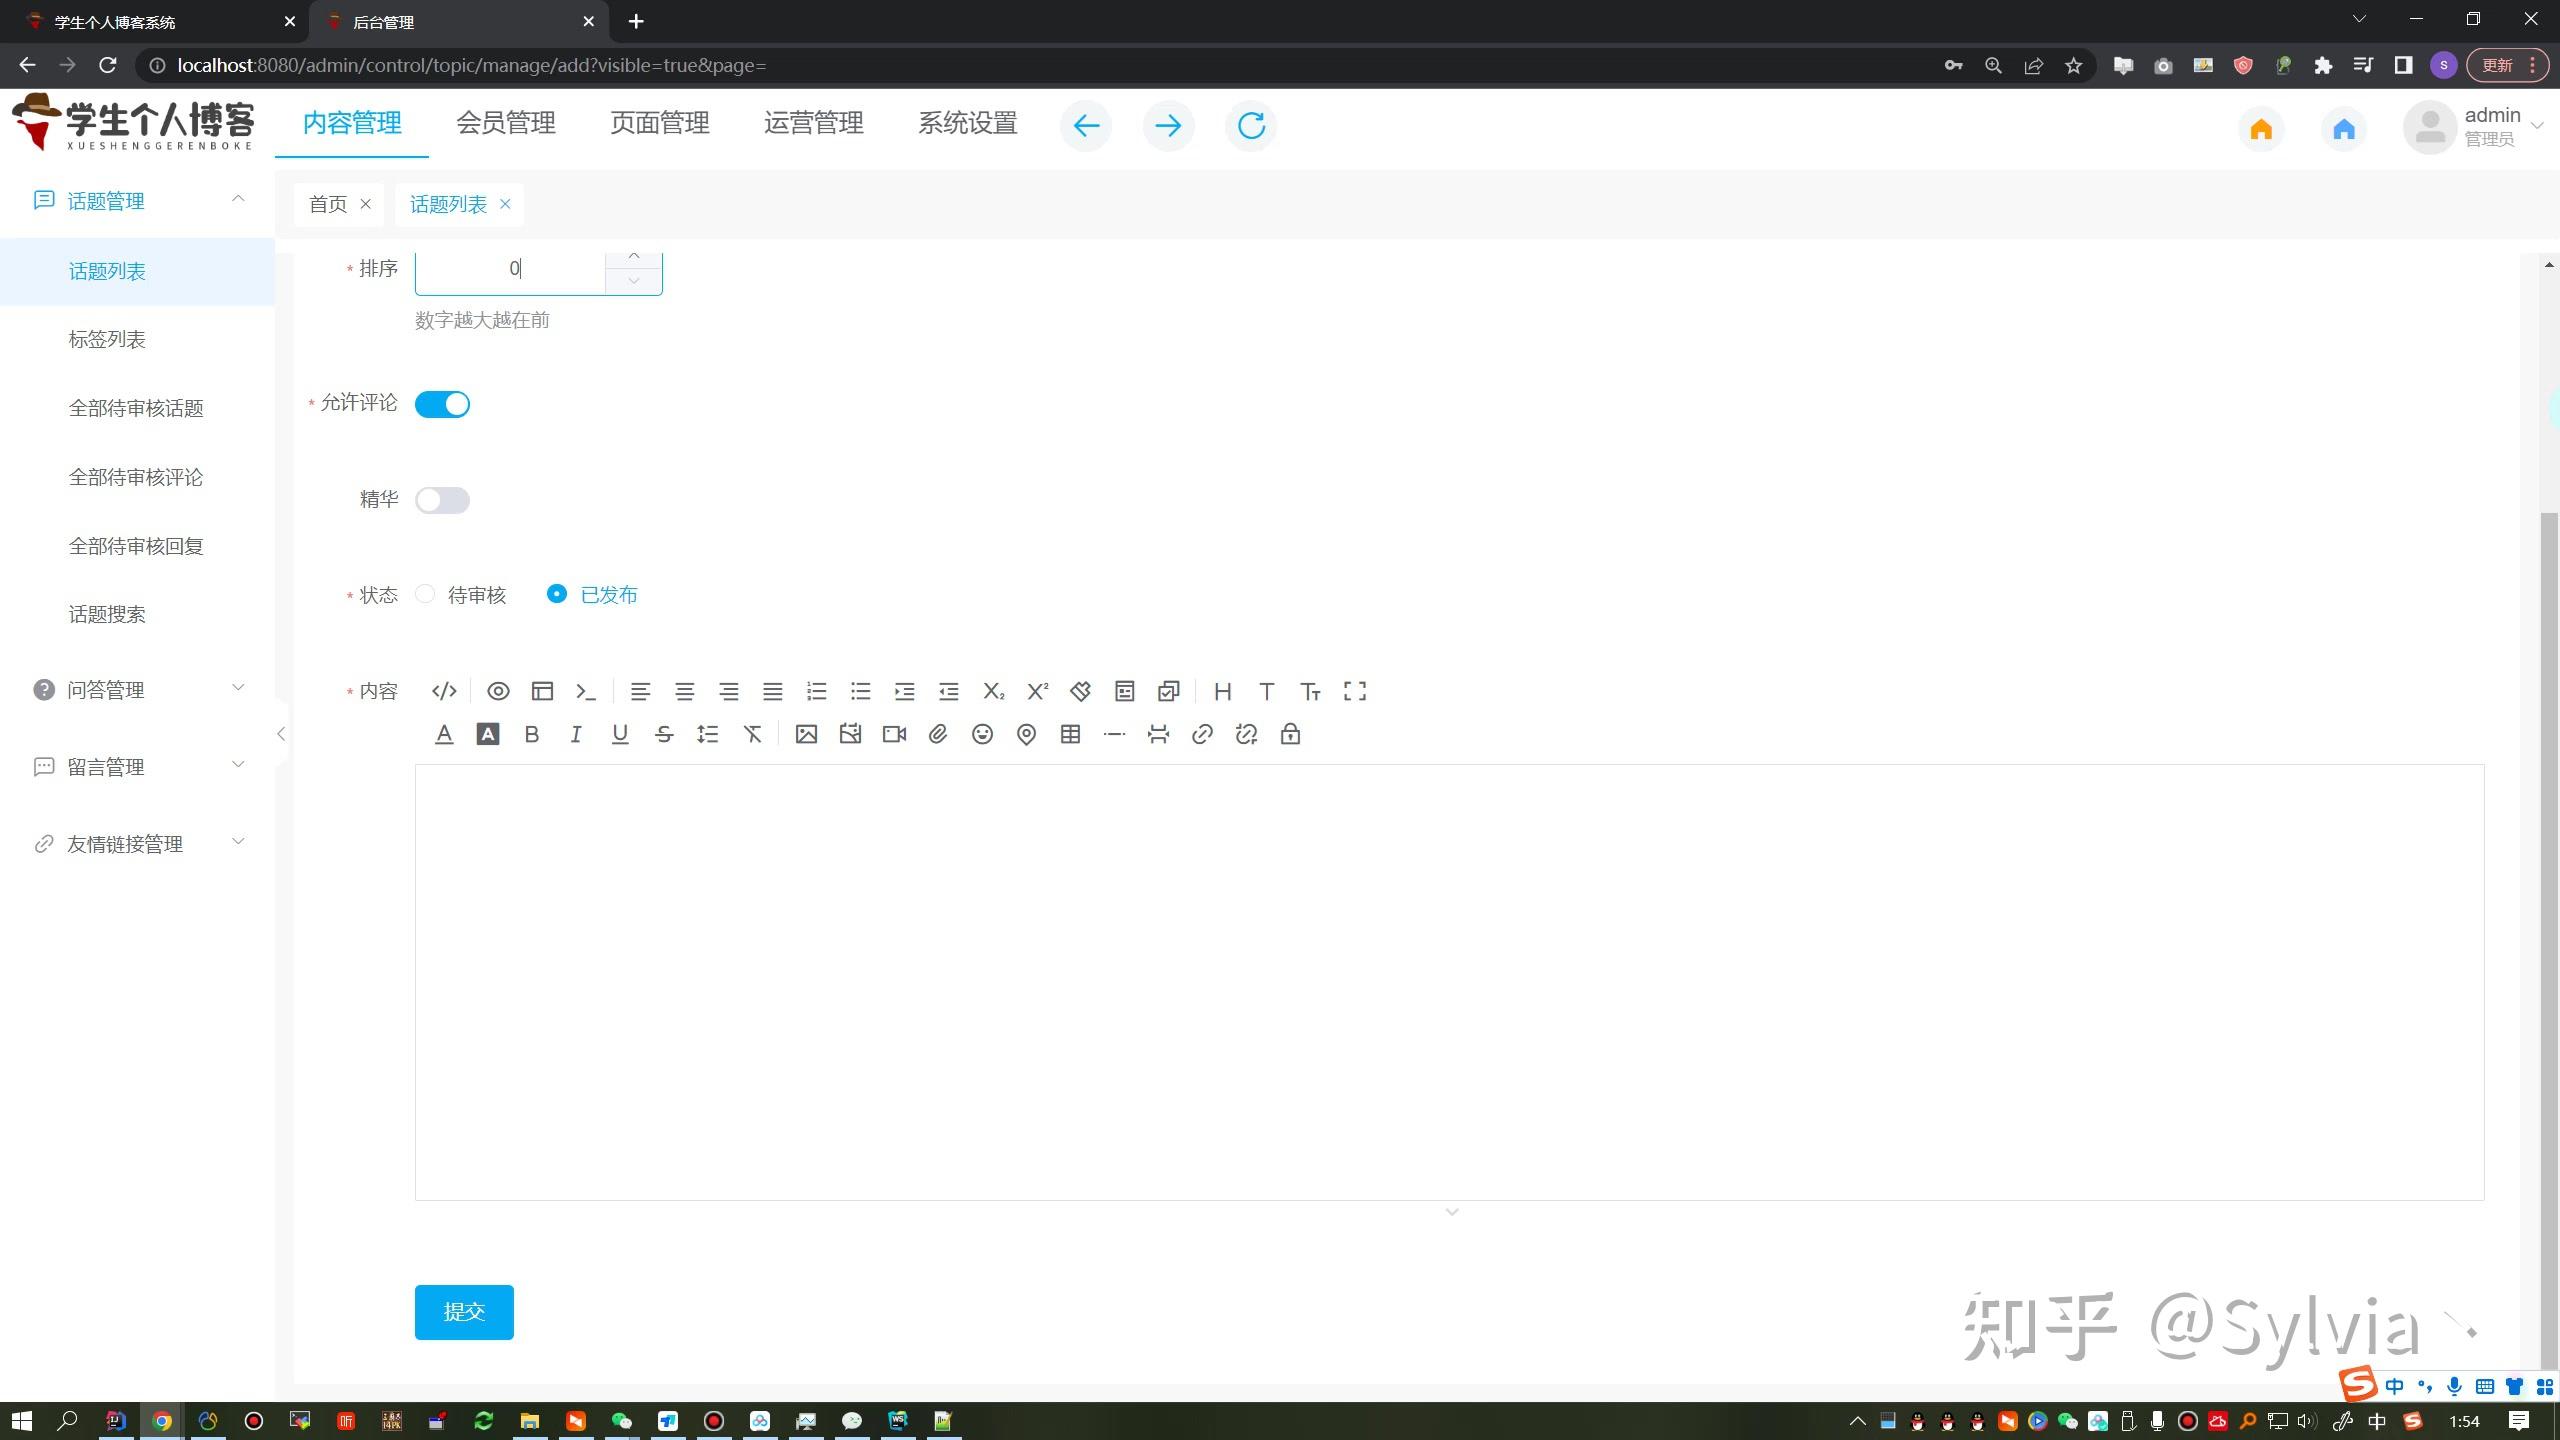Click the insert hyperlink icon
The height and width of the screenshot is (1440, 2560).
(x=1202, y=735)
